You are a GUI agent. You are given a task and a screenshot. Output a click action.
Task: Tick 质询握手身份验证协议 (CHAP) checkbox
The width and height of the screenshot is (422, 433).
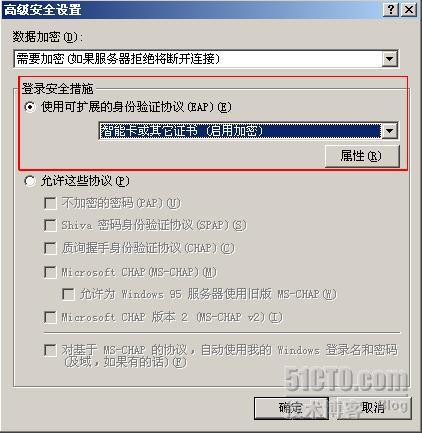point(50,248)
